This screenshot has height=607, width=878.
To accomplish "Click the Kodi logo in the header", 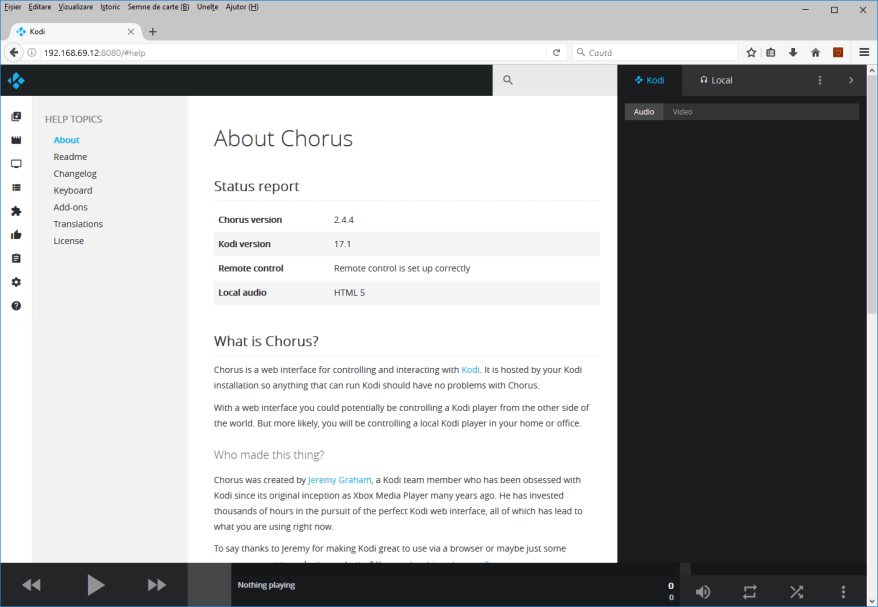I will tap(16, 80).
